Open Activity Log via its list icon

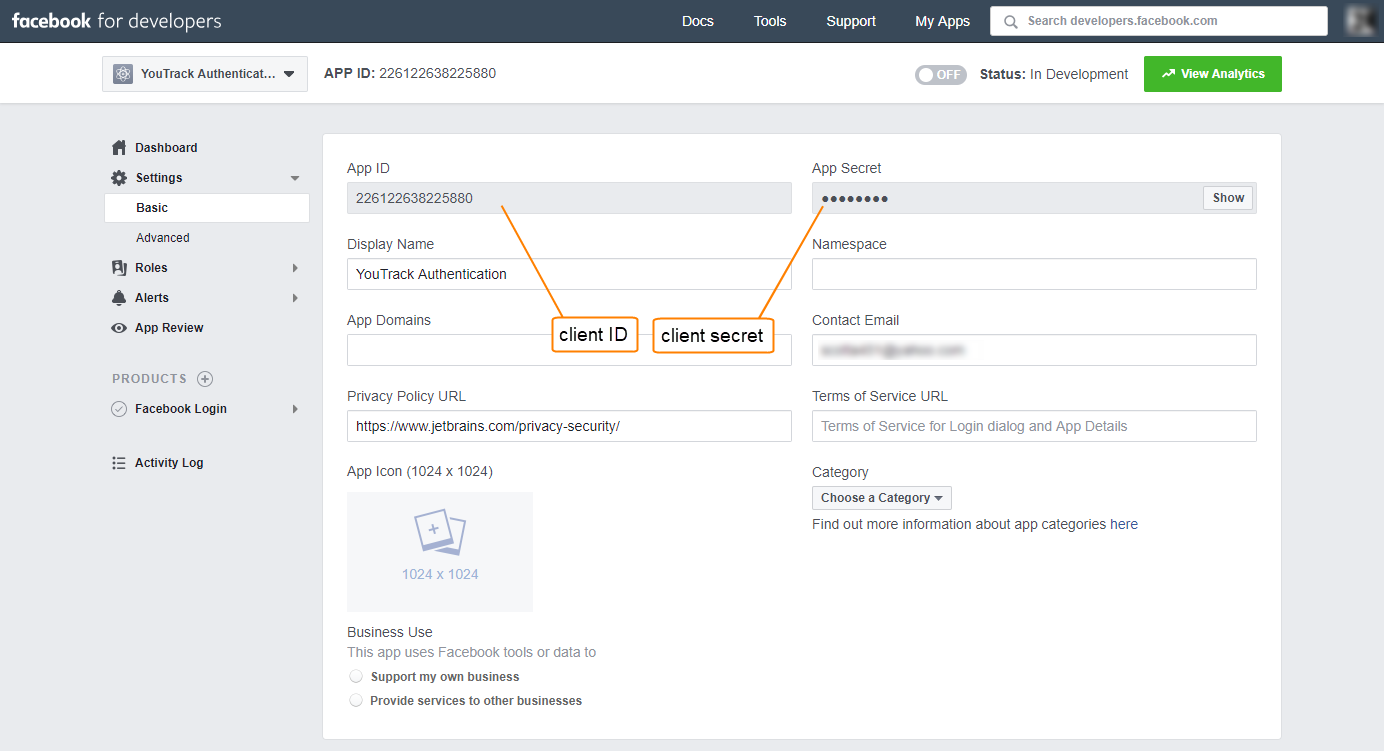(x=118, y=462)
